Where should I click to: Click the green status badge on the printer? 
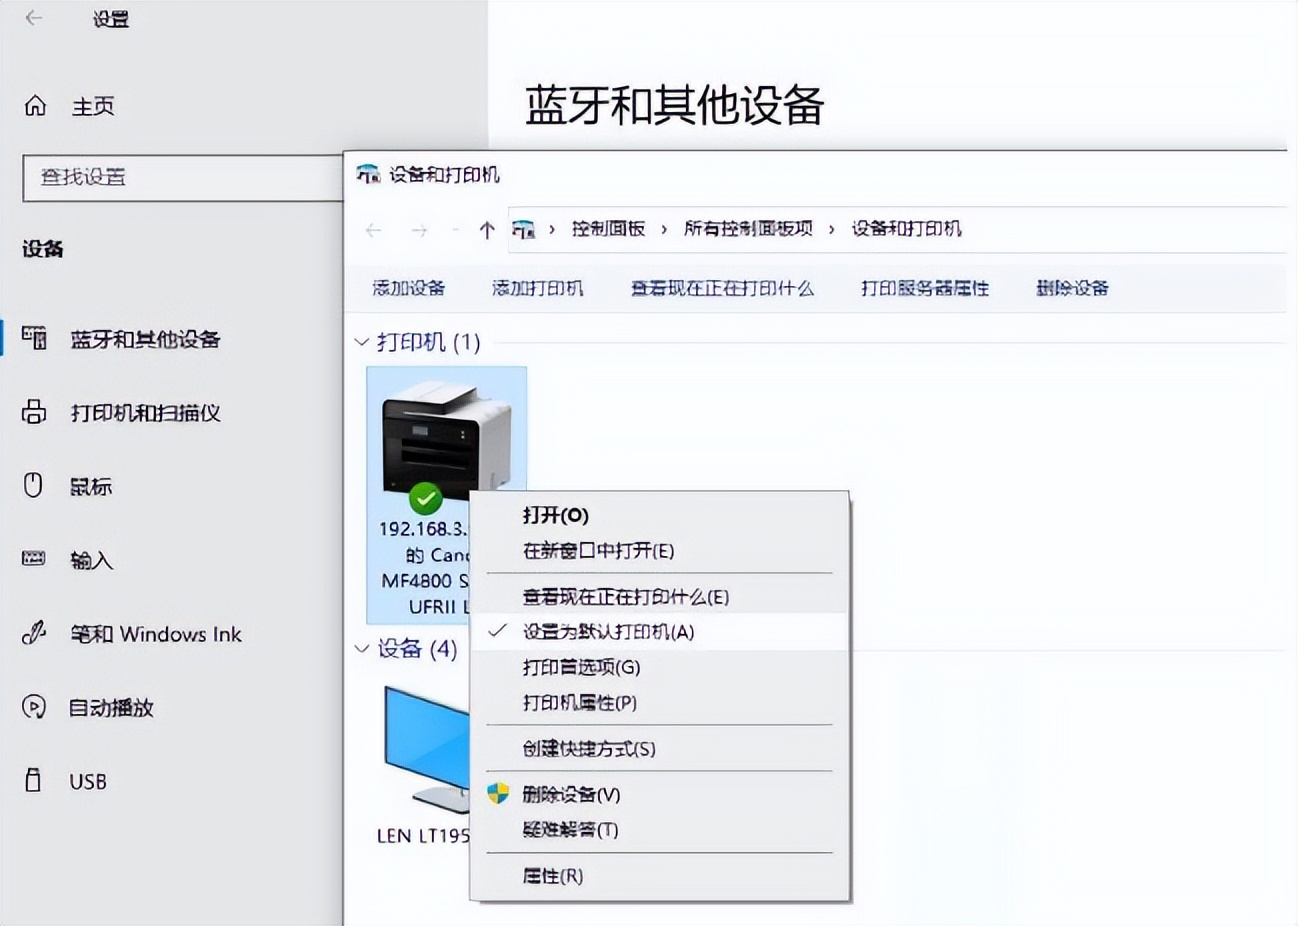point(425,499)
